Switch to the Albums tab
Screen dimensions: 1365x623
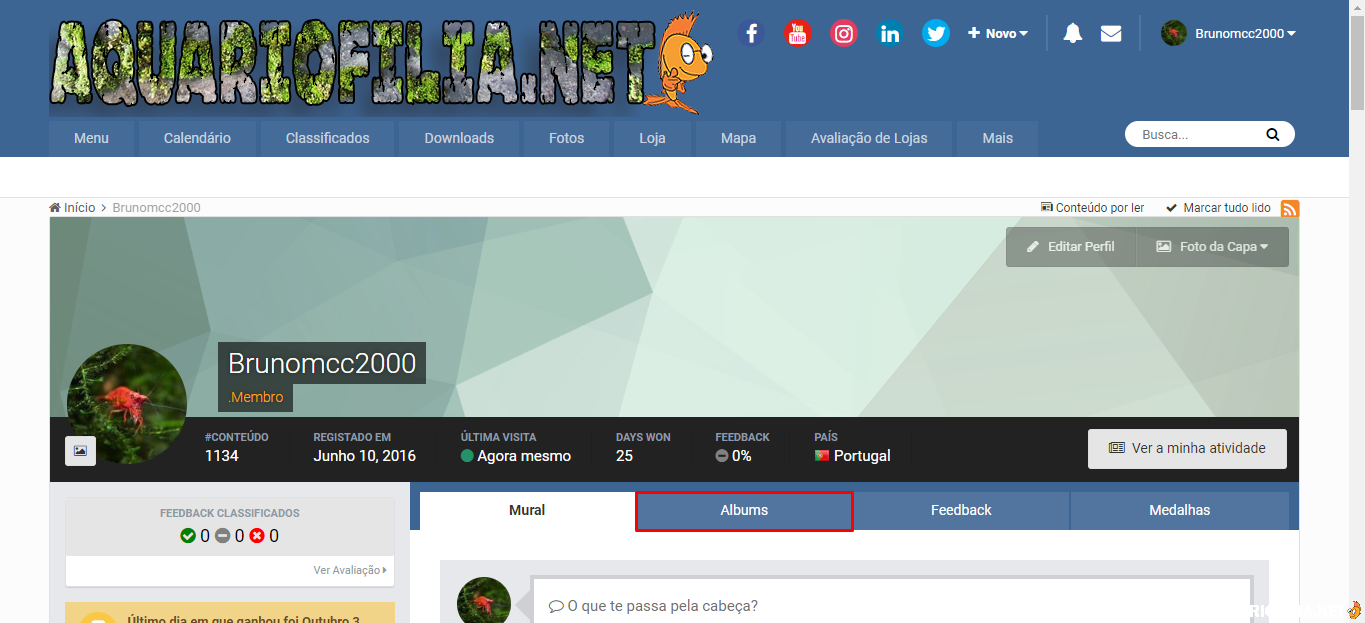tap(744, 510)
